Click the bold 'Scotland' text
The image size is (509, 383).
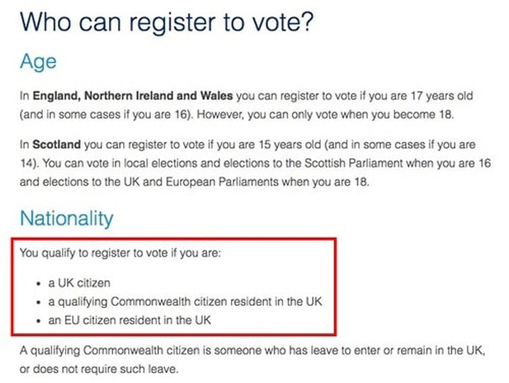coord(57,145)
